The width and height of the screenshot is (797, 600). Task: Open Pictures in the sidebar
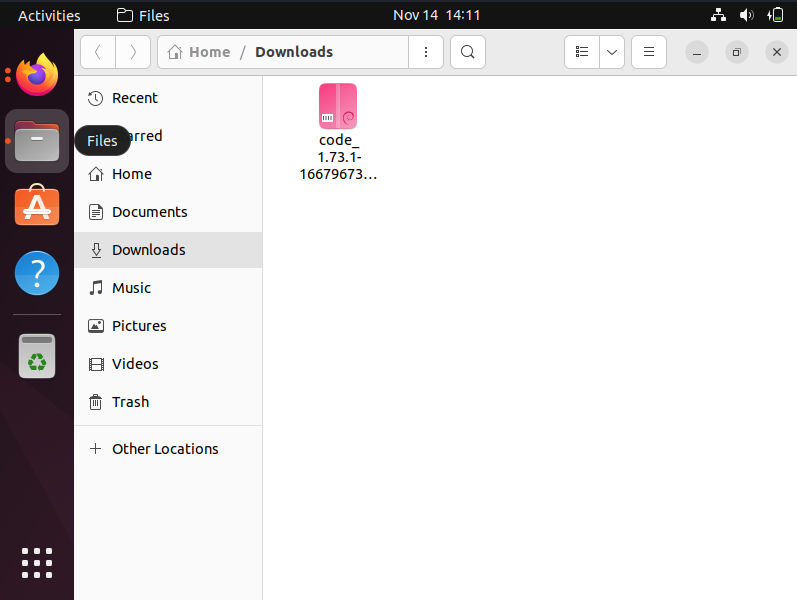pos(168,326)
